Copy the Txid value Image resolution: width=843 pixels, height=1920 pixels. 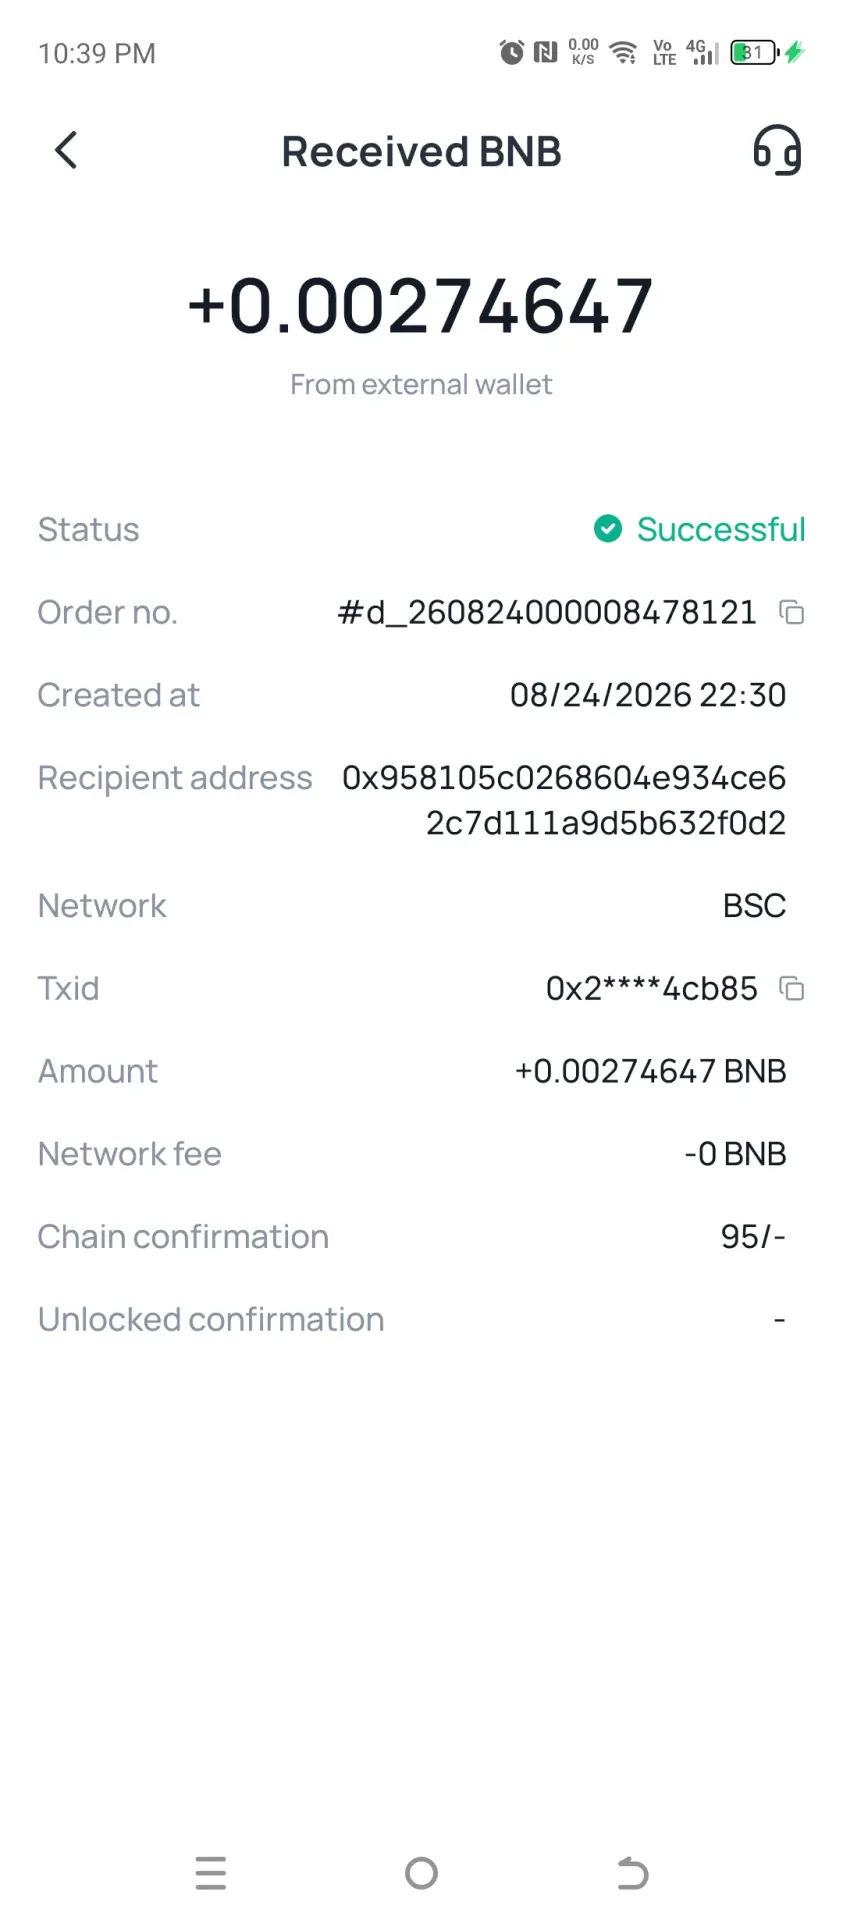791,988
